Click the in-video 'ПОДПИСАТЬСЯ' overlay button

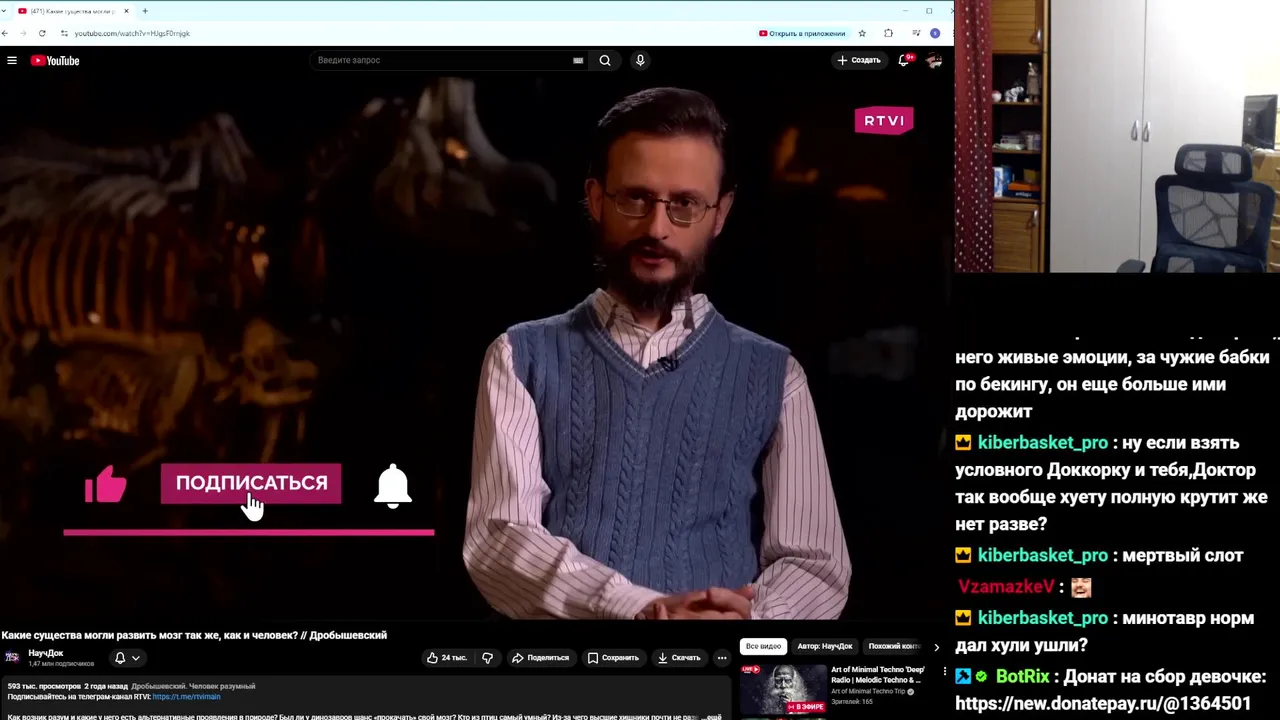pyautogui.click(x=251, y=483)
